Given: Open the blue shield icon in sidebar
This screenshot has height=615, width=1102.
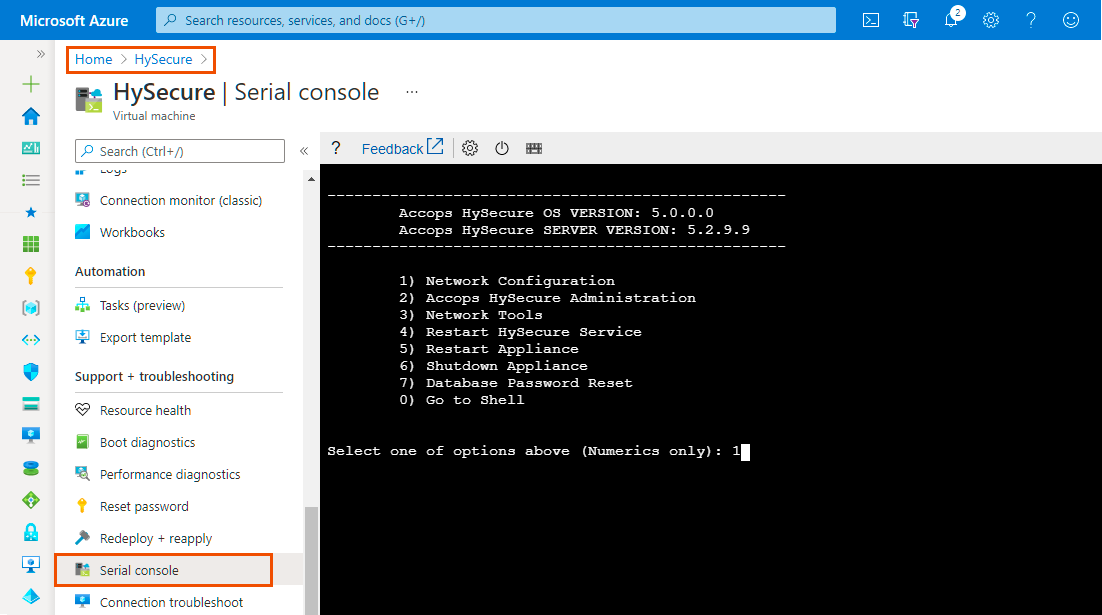Looking at the screenshot, I should coord(31,372).
